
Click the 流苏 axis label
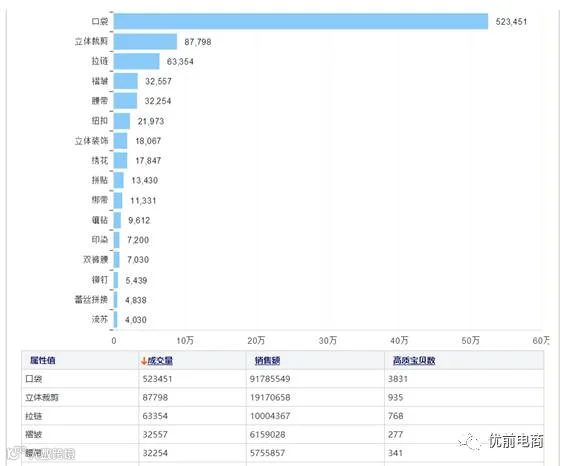click(100, 319)
